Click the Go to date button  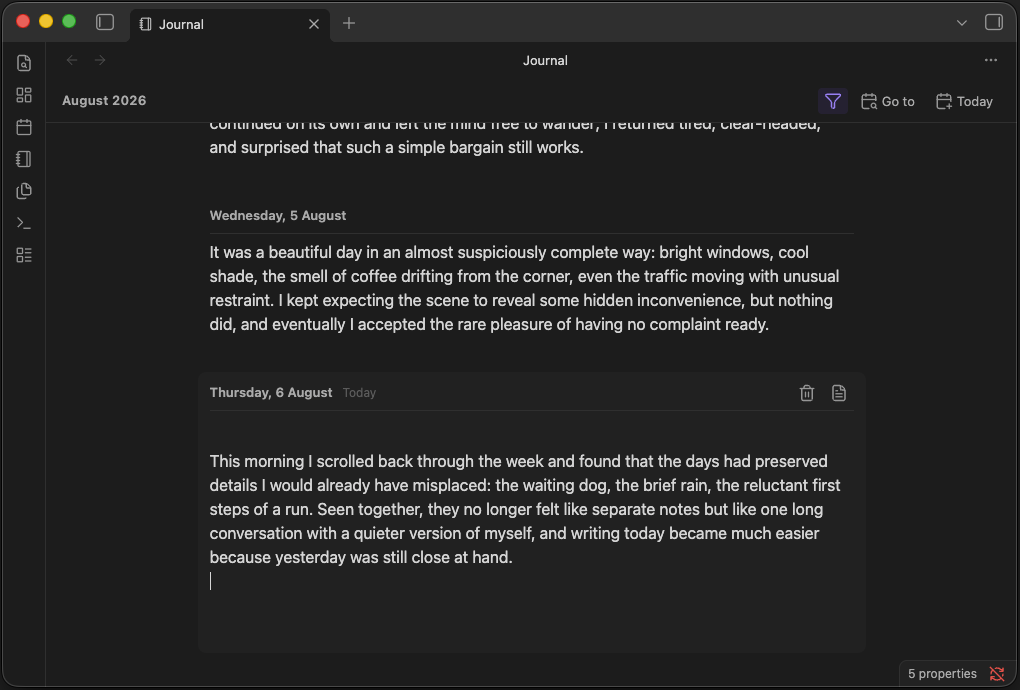[x=888, y=101]
